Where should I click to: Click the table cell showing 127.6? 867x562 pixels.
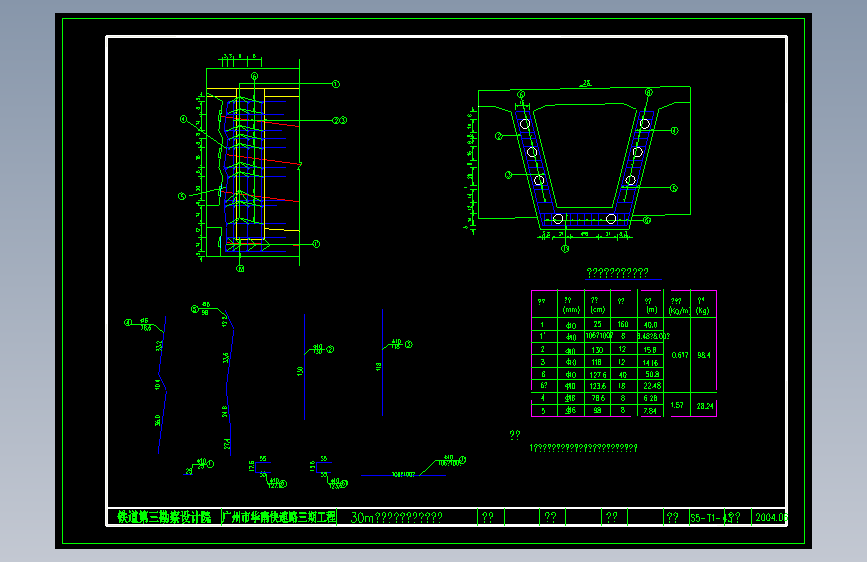(598, 374)
